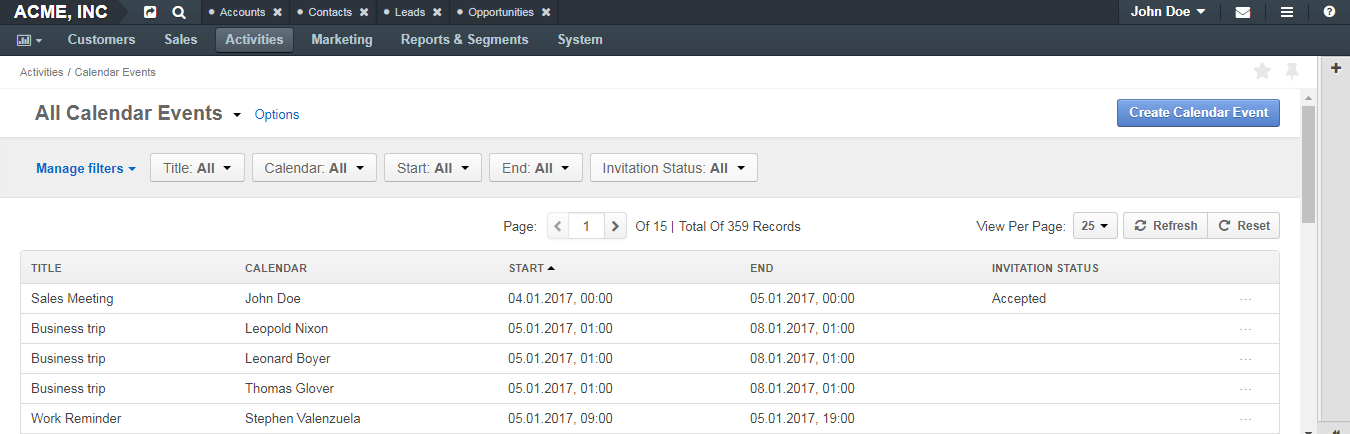Close the Accounts pinned tab
1350x434 pixels.
pyautogui.click(x=277, y=13)
